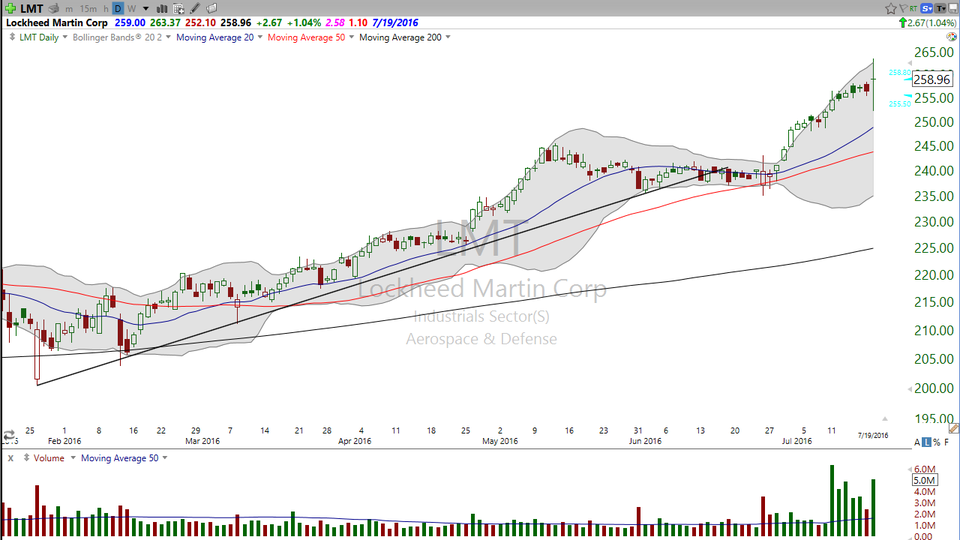Screen dimensions: 960x540
Task: Click the RT real-time indicator
Action: click(x=913, y=9)
